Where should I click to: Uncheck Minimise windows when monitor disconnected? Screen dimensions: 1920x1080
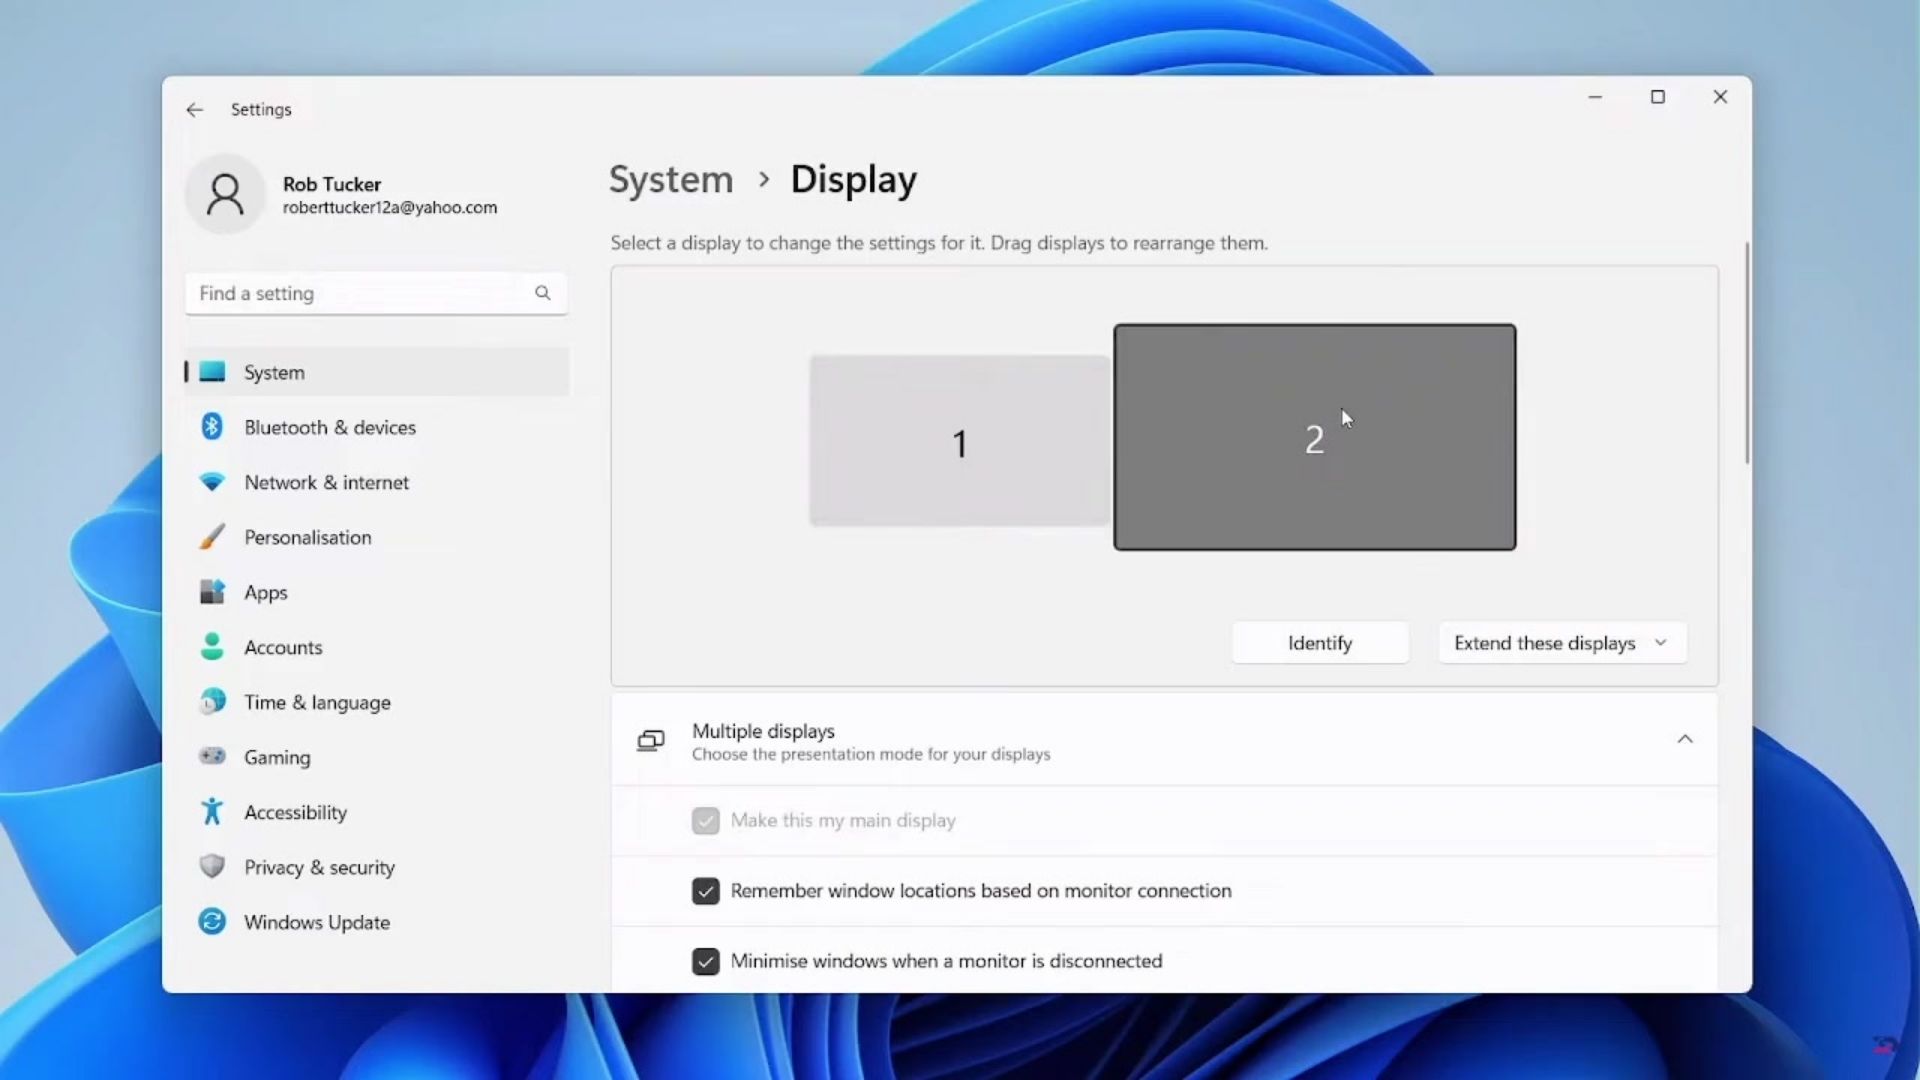(705, 961)
